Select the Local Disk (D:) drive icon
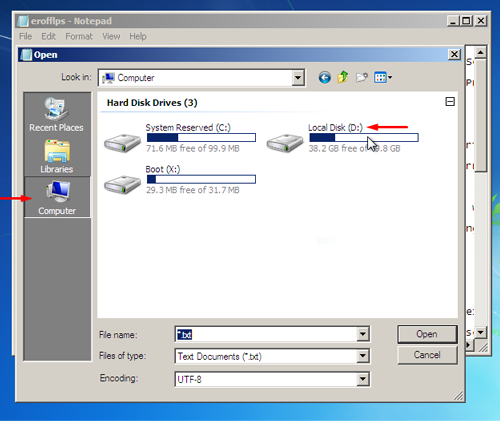The width and height of the screenshot is (500, 421). point(285,143)
